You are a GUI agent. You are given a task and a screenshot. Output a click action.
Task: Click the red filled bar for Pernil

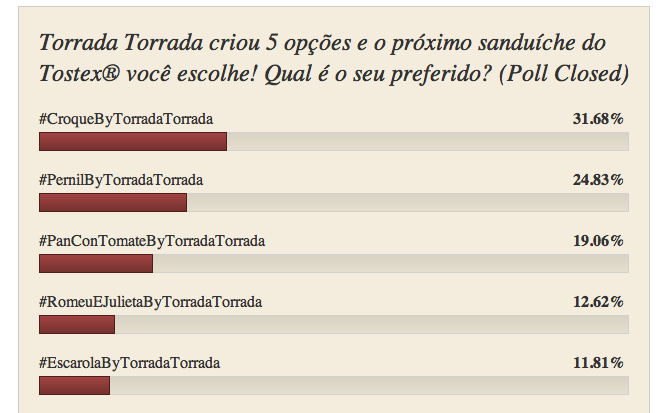click(x=112, y=203)
